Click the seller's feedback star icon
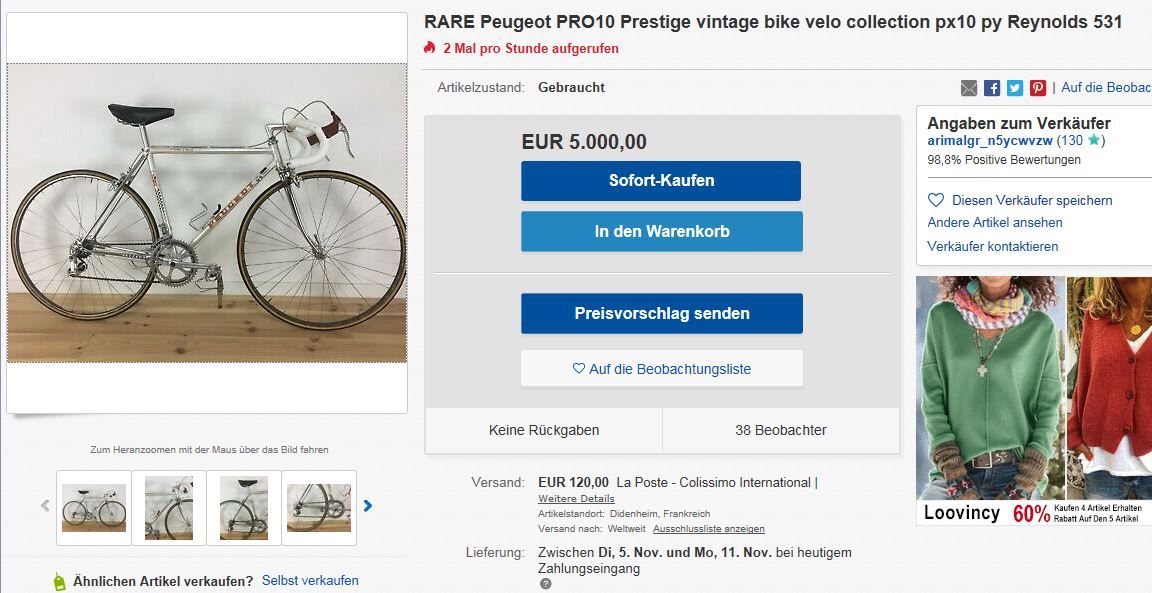This screenshot has width=1152, height=593. coord(1094,141)
